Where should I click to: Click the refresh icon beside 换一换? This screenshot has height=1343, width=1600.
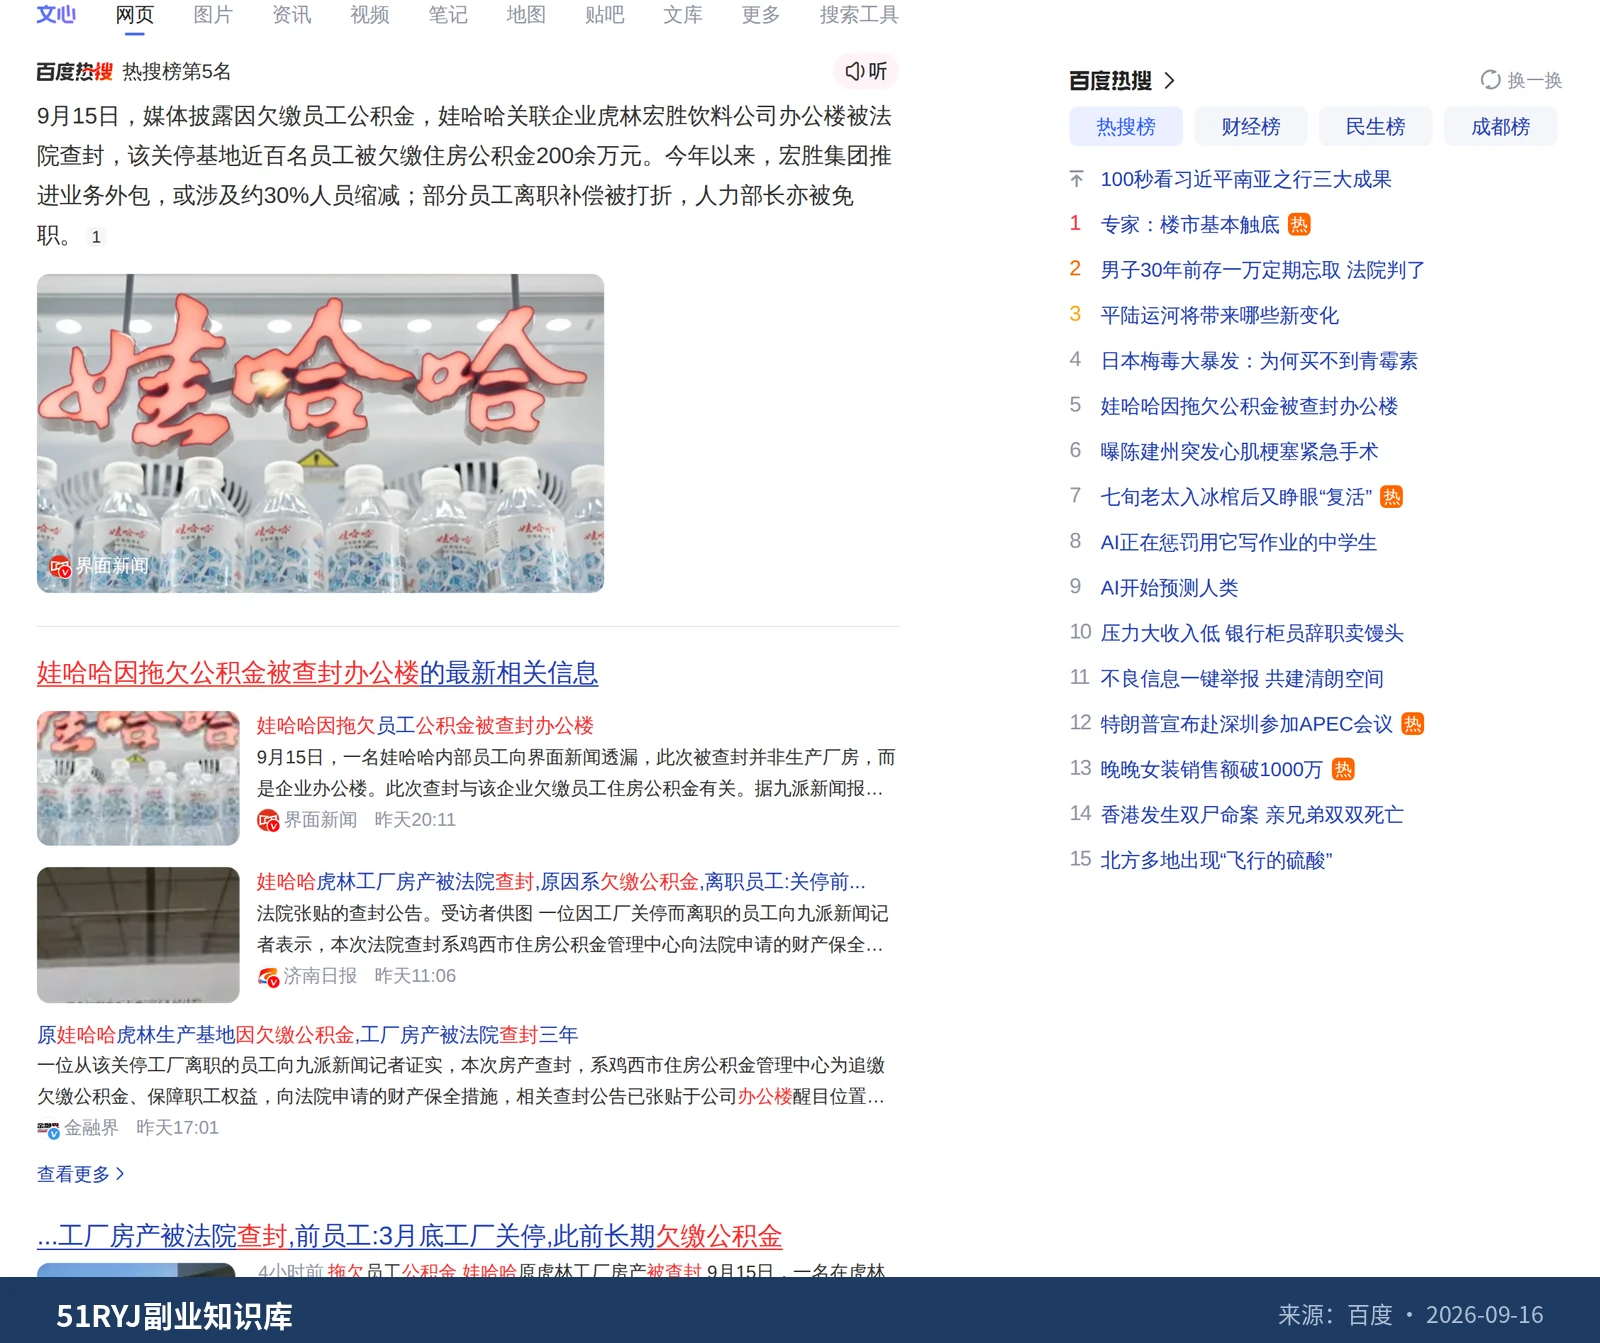pos(1490,80)
